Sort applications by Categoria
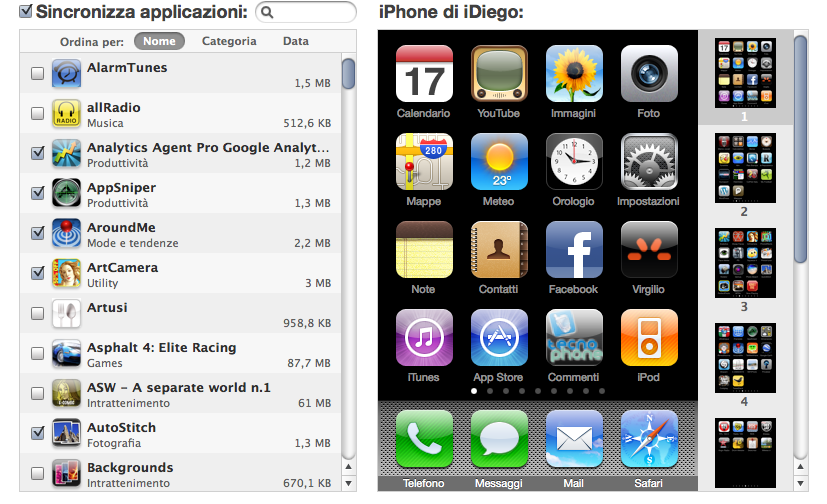Image resolution: width=827 pixels, height=504 pixels. [229, 42]
